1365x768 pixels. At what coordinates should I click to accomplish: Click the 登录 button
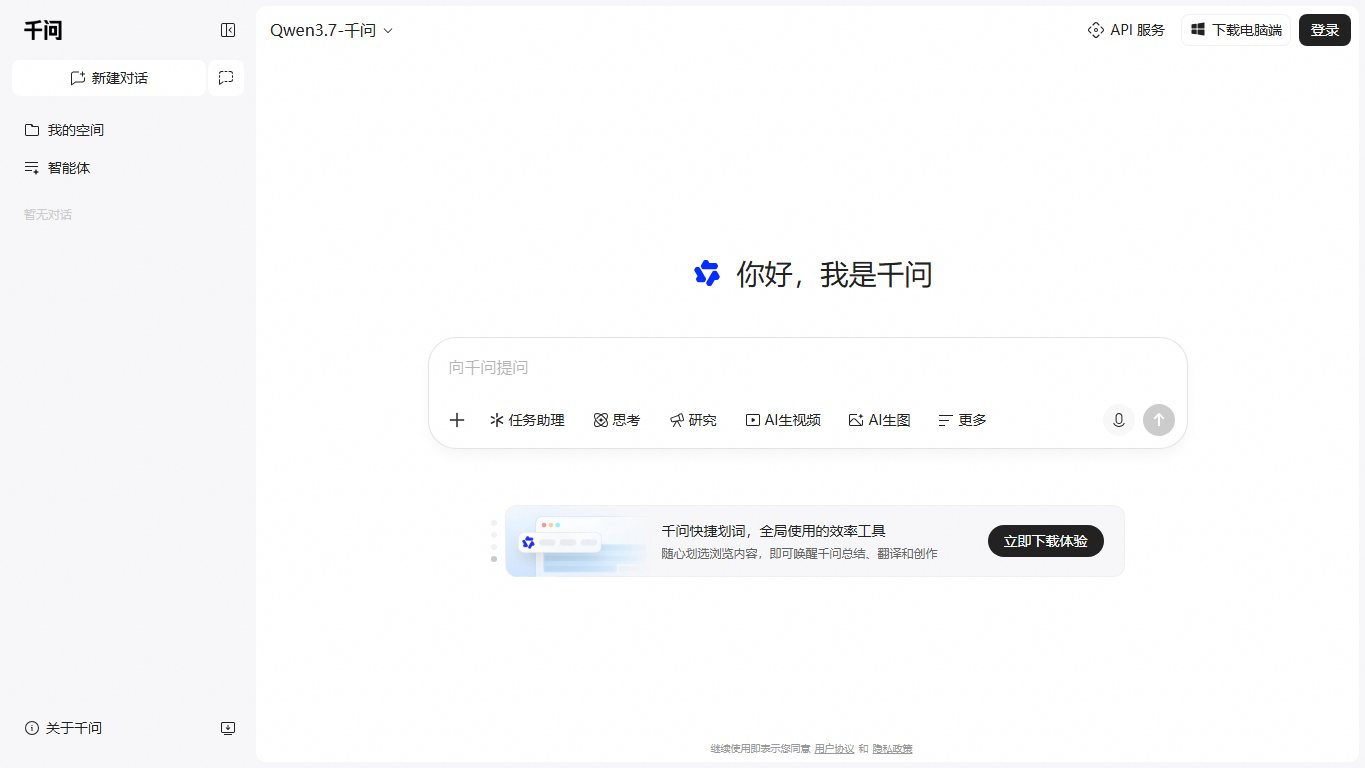1325,30
